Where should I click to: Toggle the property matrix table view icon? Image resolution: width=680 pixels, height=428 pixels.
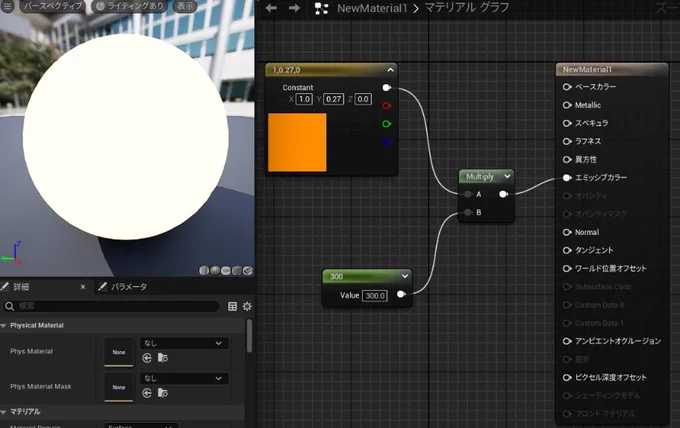coord(232,307)
